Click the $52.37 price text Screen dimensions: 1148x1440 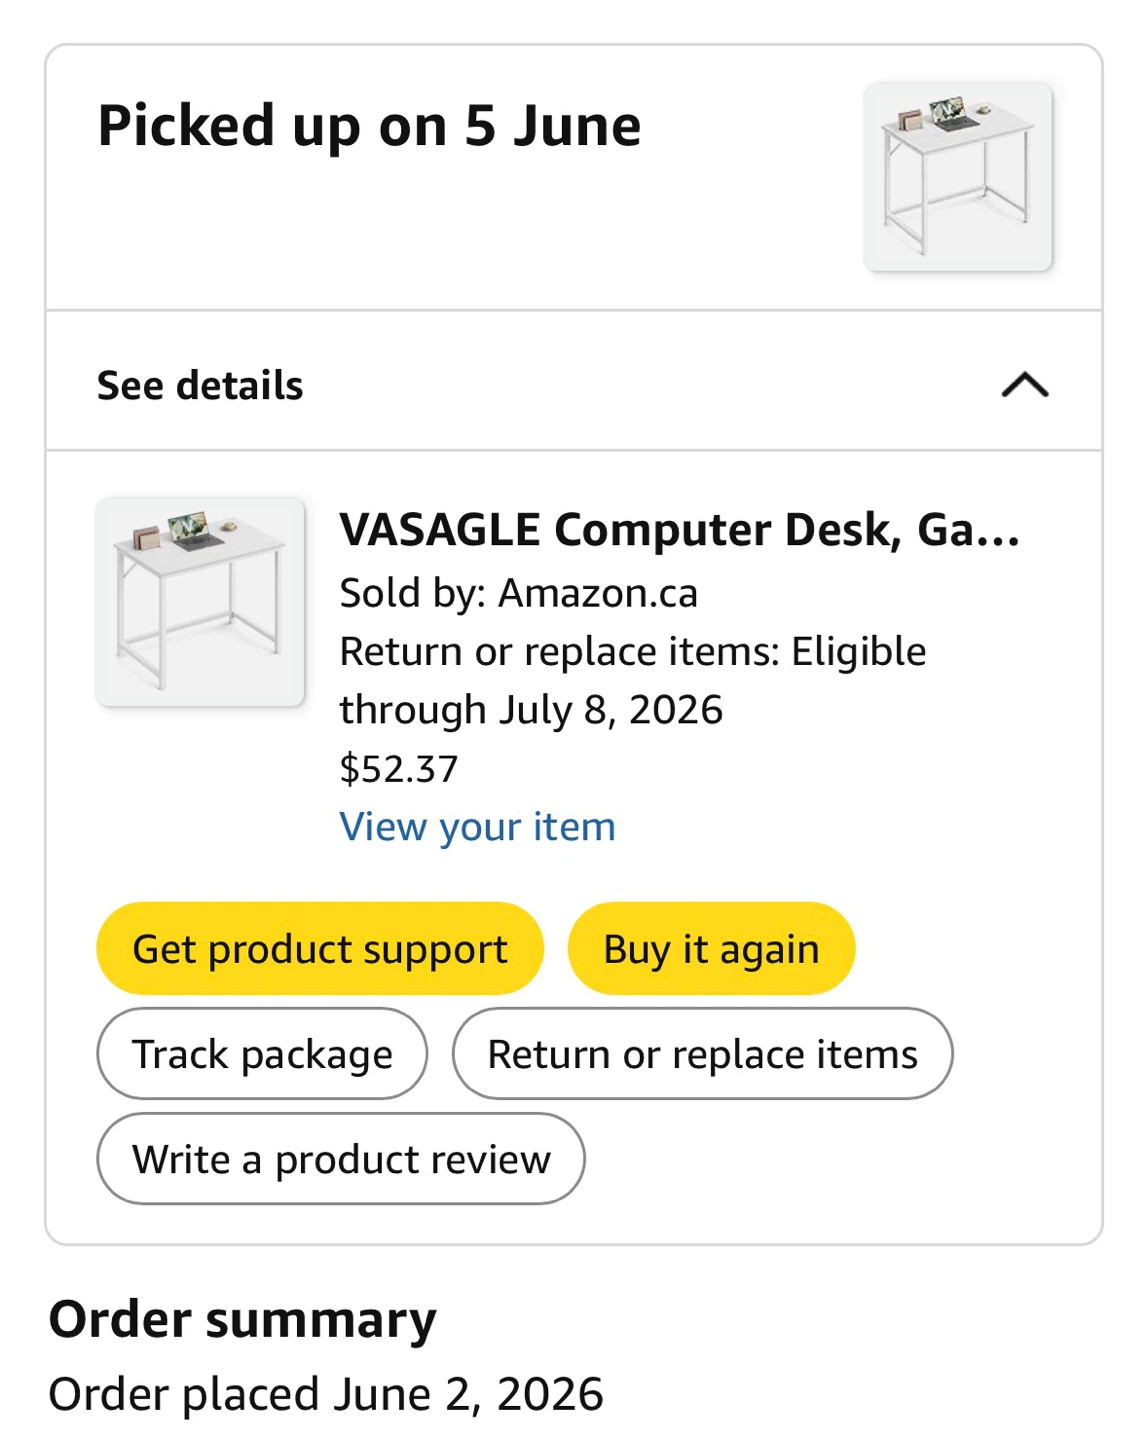click(399, 768)
